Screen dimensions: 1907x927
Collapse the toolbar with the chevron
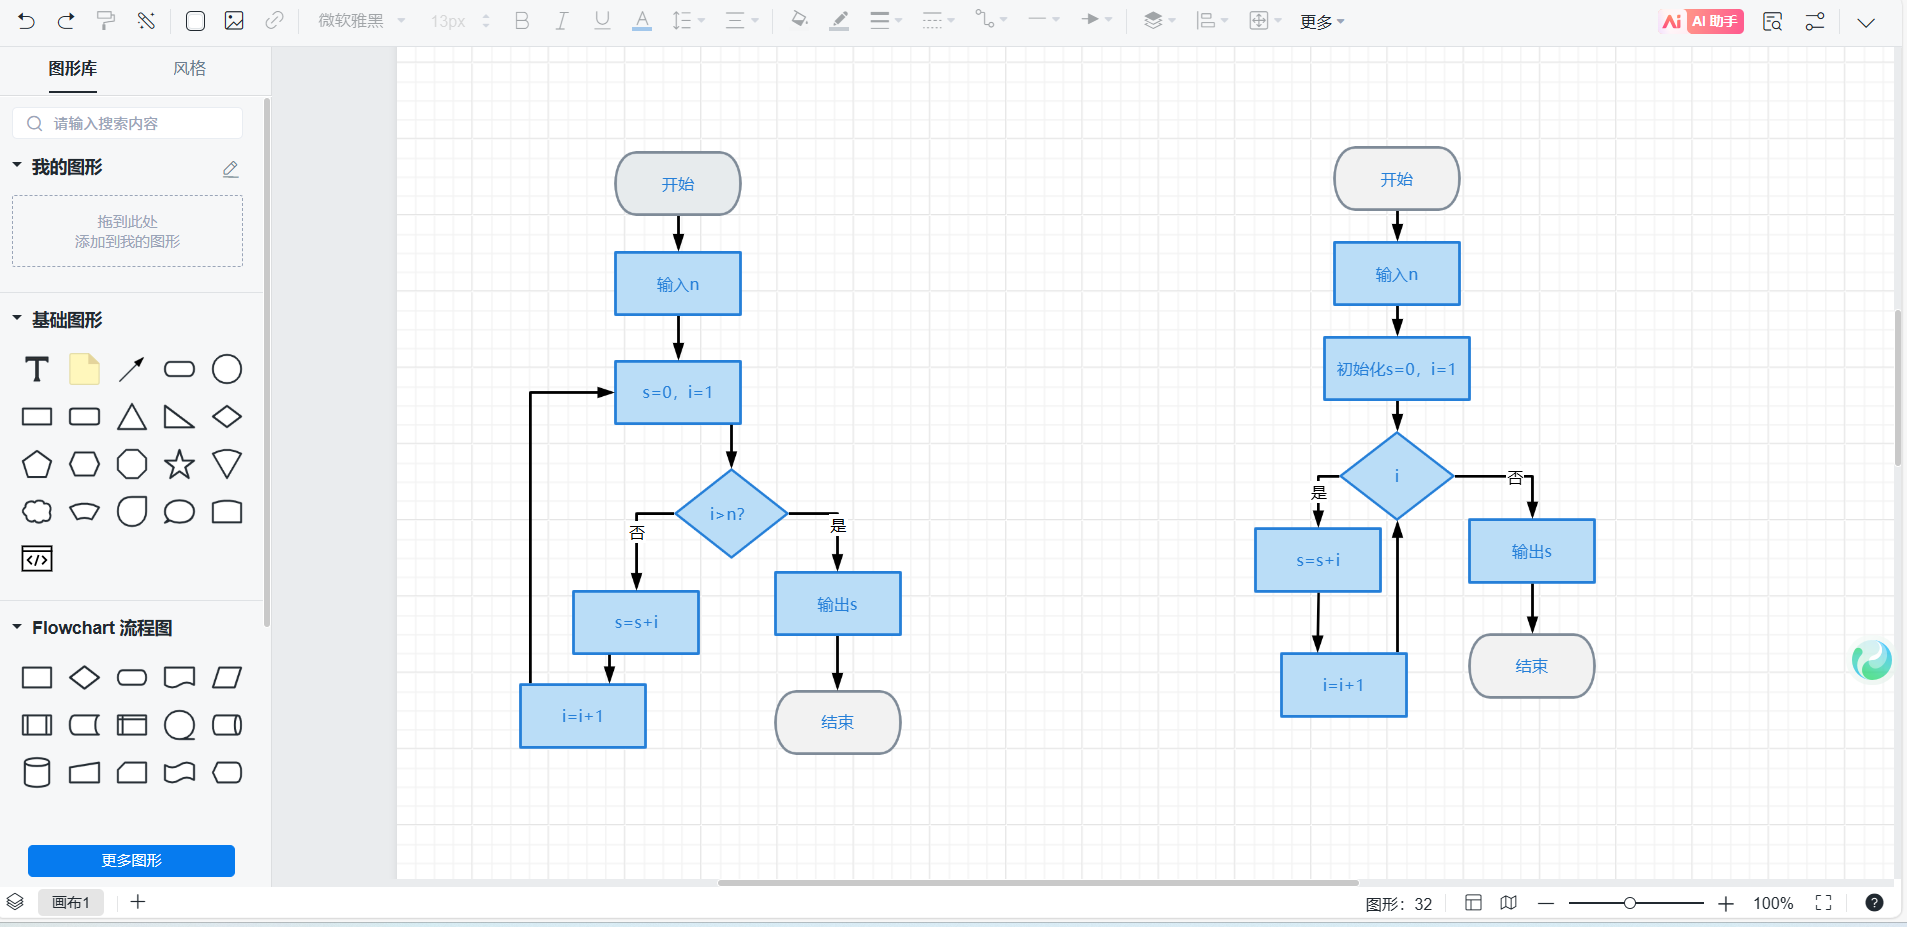pyautogui.click(x=1866, y=22)
